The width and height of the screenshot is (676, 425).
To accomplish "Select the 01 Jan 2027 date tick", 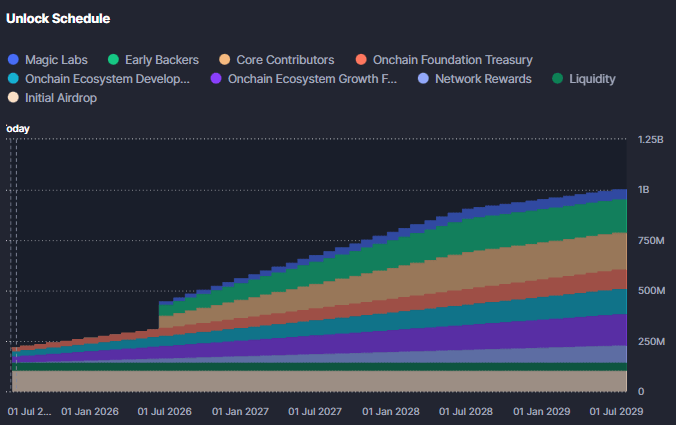I will [240, 411].
